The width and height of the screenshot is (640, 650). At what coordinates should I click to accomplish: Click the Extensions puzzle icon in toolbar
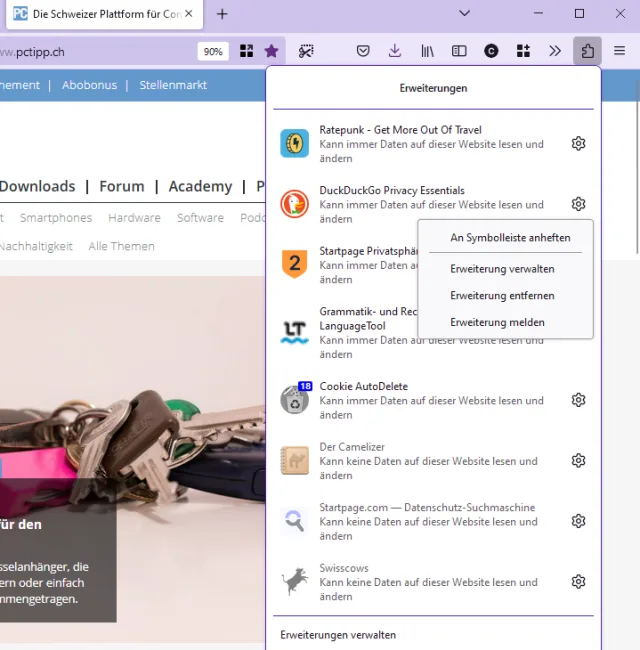point(587,51)
